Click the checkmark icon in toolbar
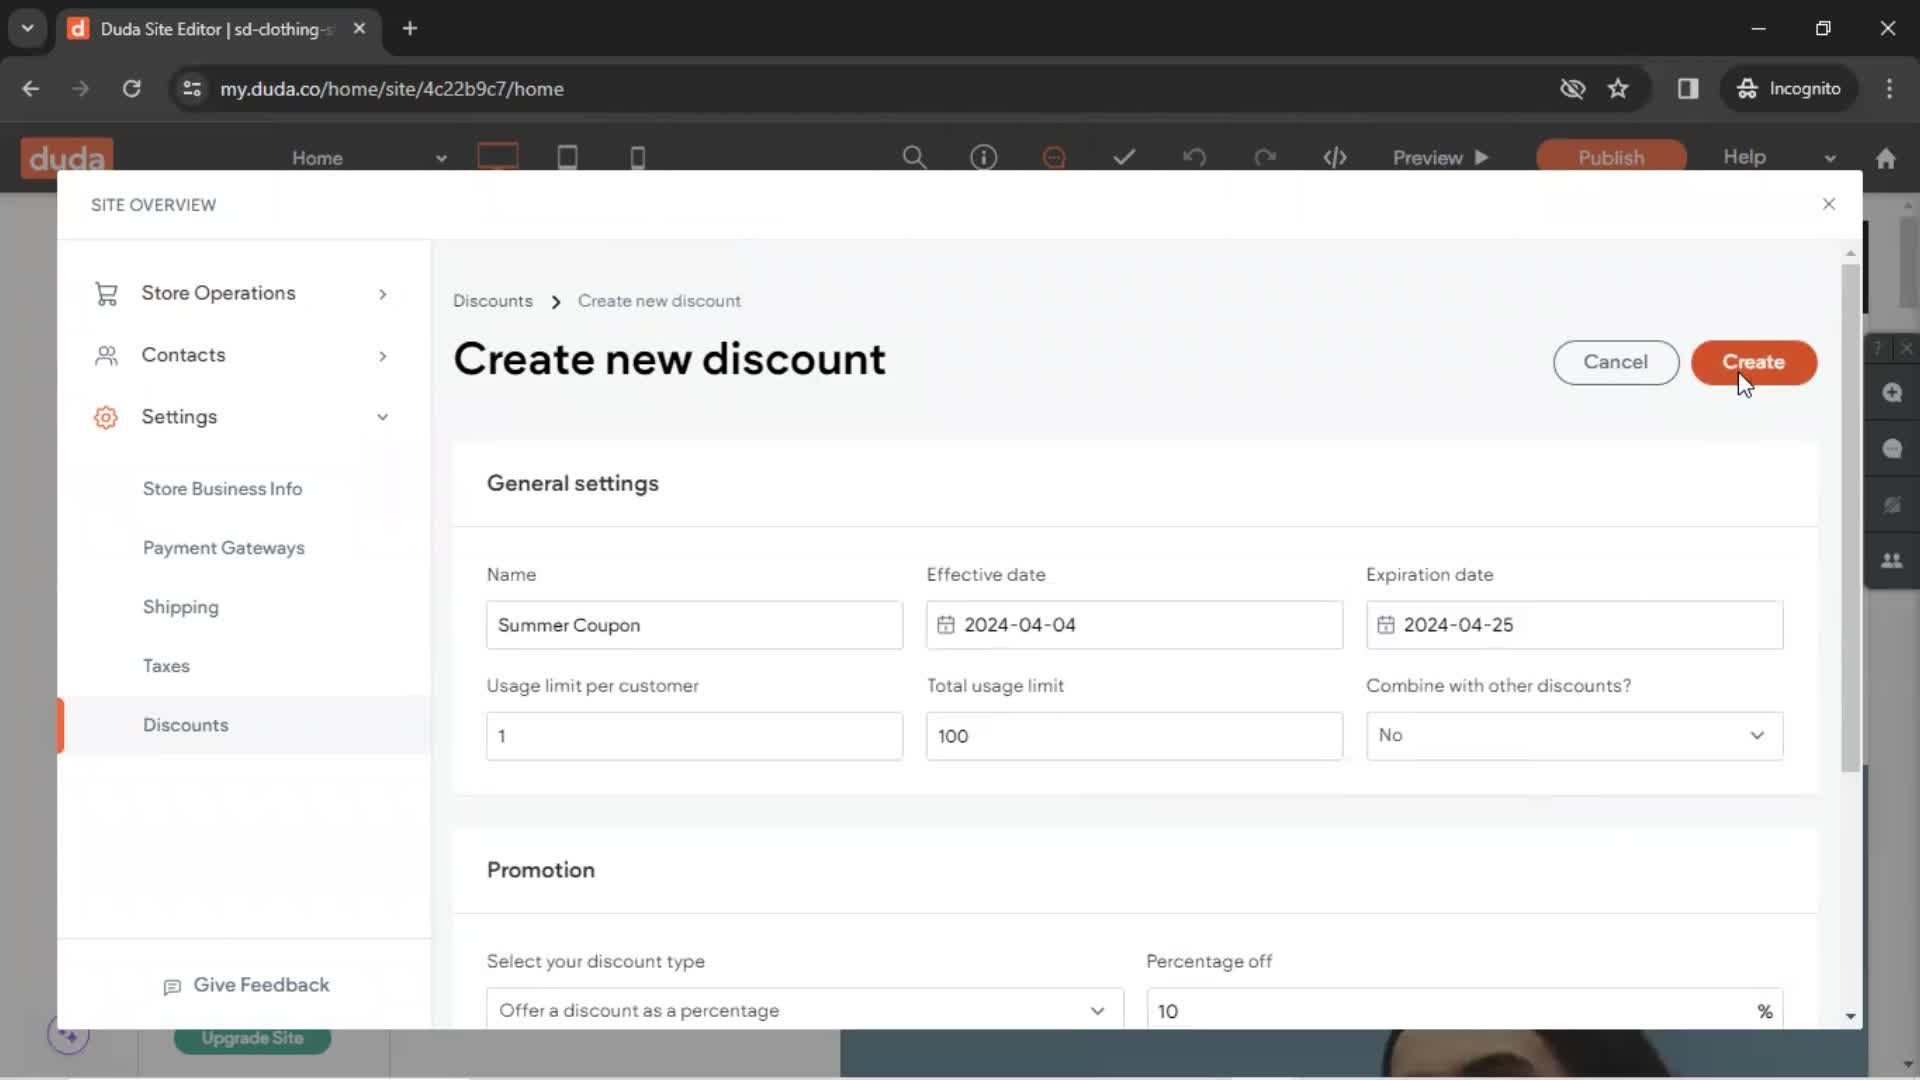1920x1080 pixels. [x=1124, y=157]
